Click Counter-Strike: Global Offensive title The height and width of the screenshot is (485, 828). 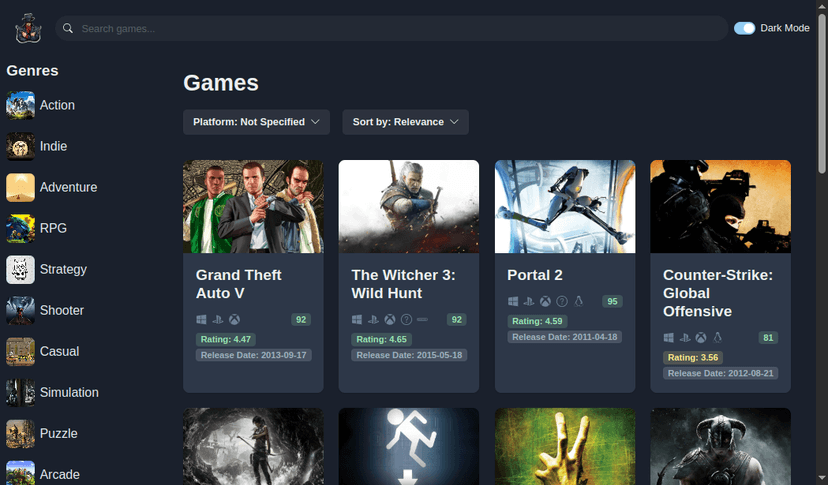(718, 293)
